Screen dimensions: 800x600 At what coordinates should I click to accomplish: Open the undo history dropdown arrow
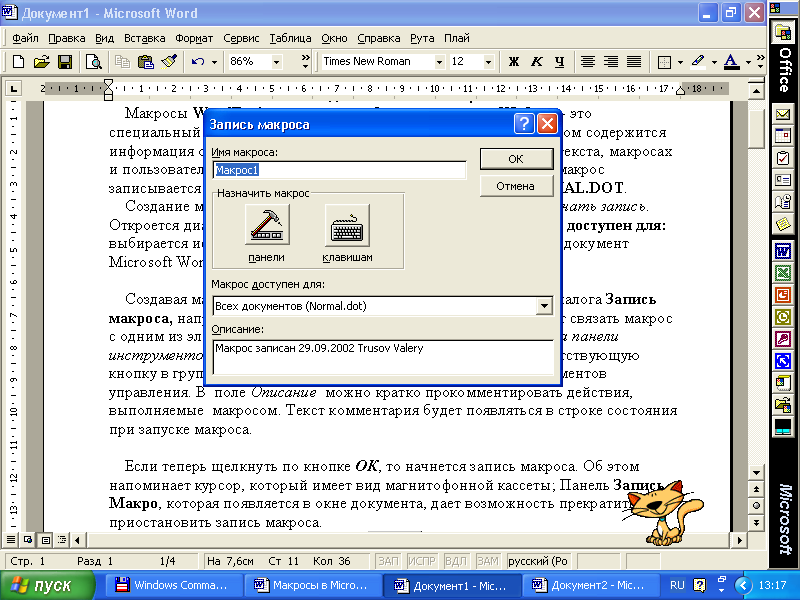(214, 62)
